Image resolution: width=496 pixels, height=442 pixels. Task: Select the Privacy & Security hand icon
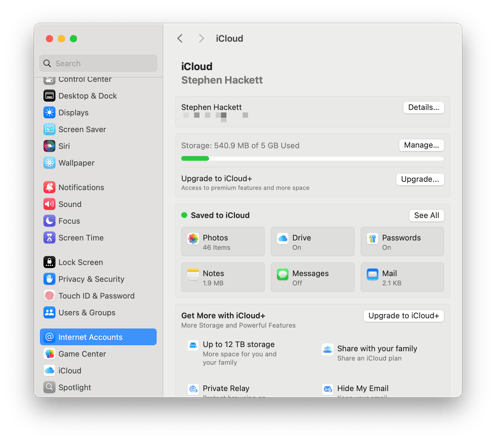point(49,279)
